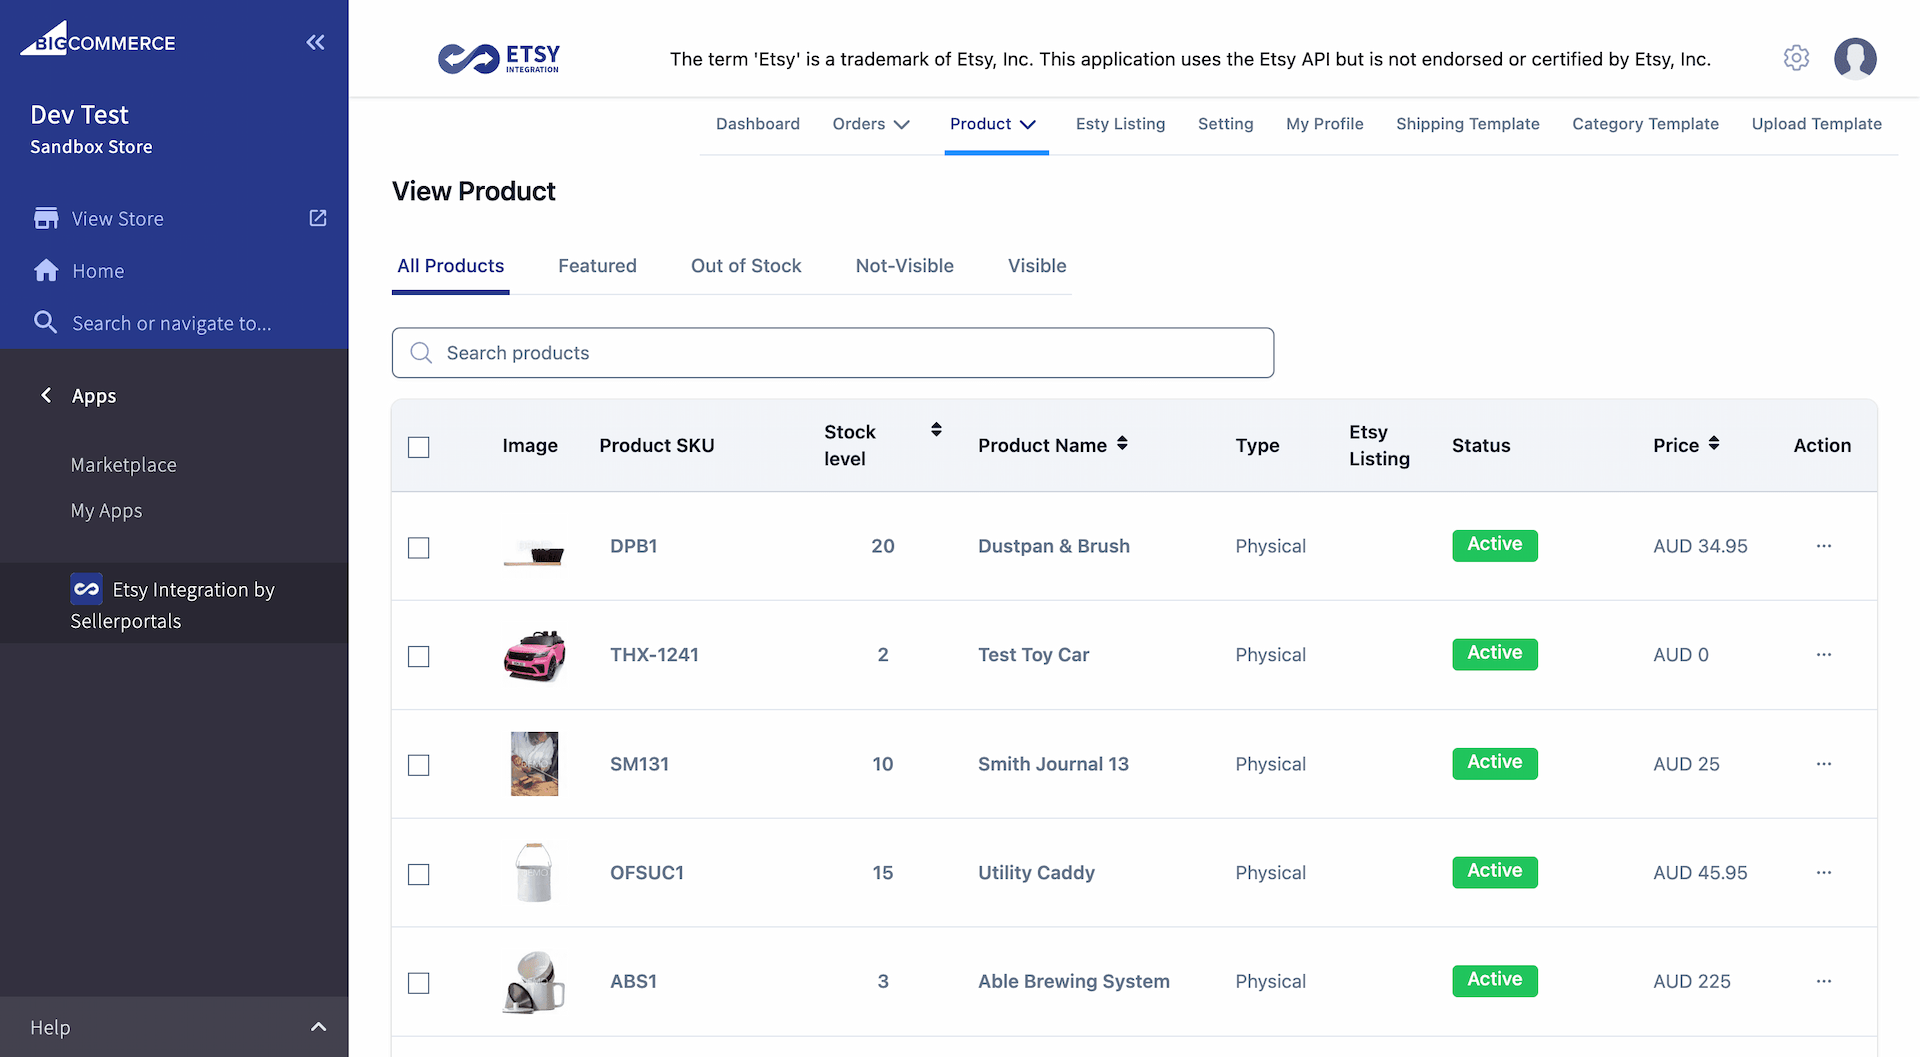Tick the Able Brewing System checkbox

click(x=419, y=983)
